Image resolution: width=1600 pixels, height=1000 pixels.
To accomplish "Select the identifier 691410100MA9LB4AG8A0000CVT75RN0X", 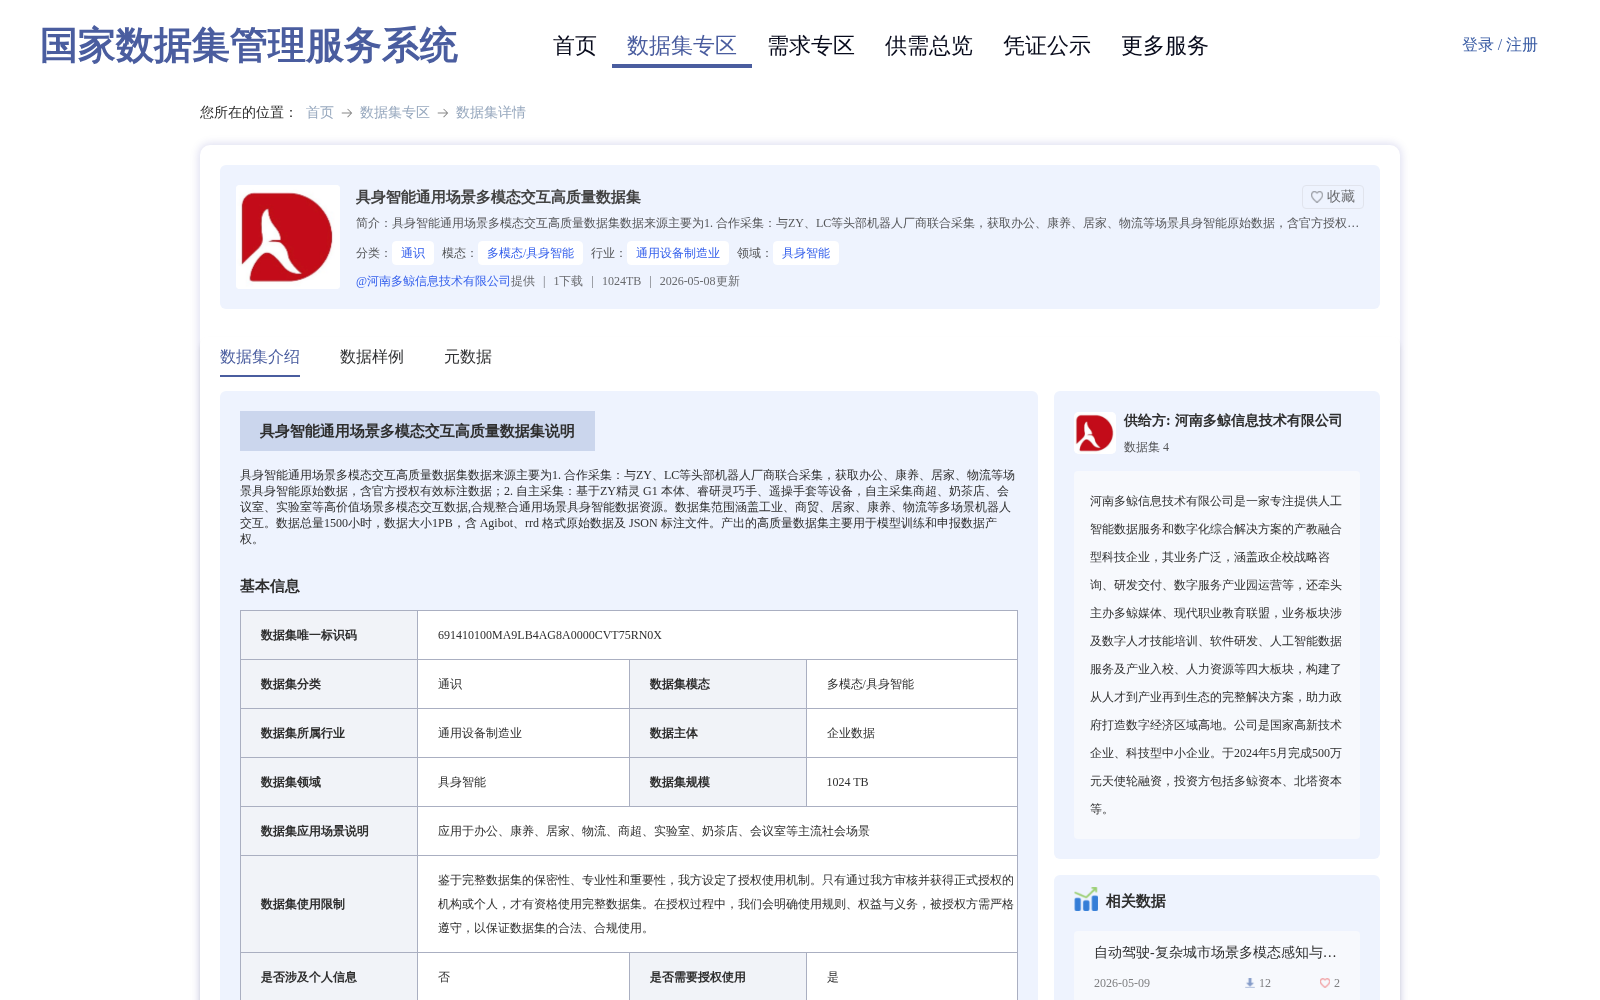I will coord(550,635).
